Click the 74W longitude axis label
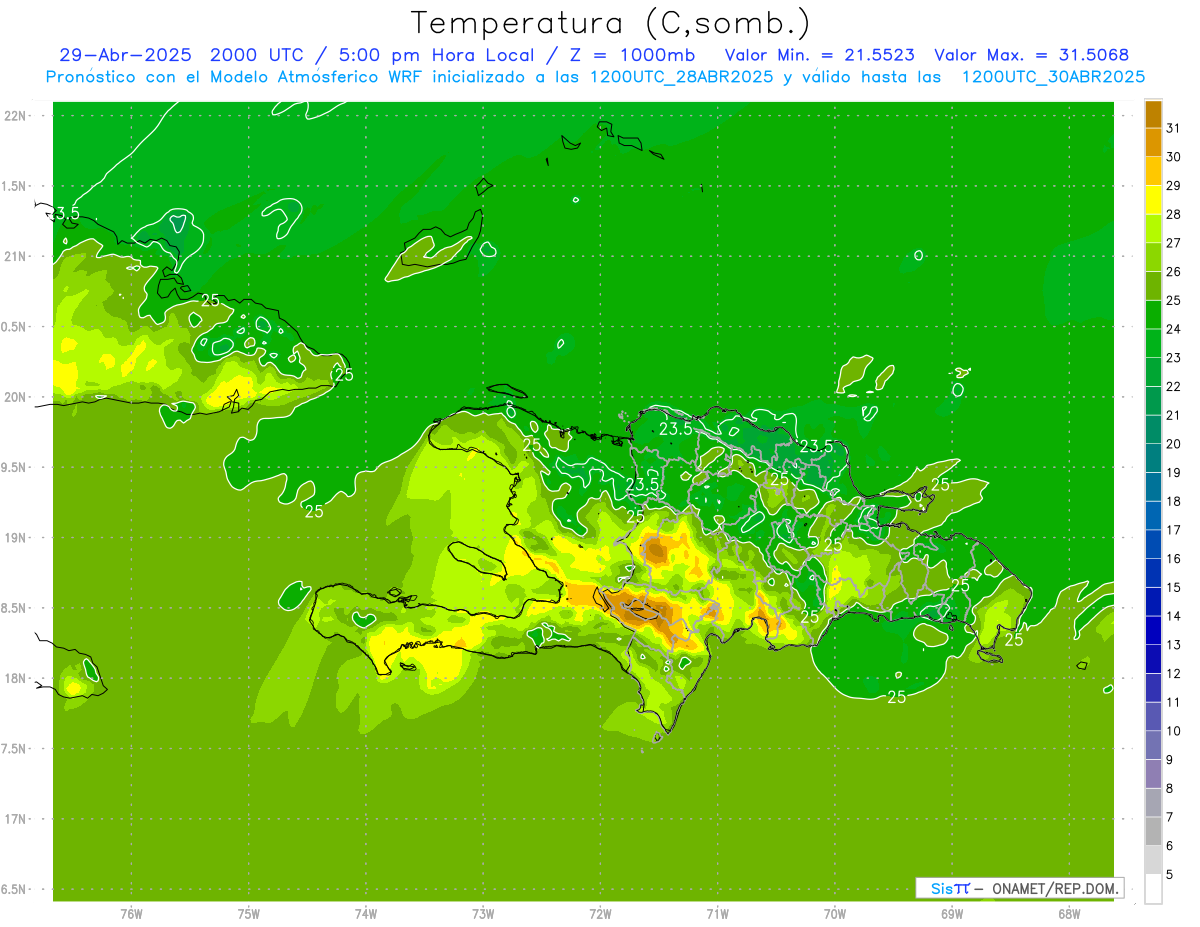The image size is (1200, 927). click(366, 913)
